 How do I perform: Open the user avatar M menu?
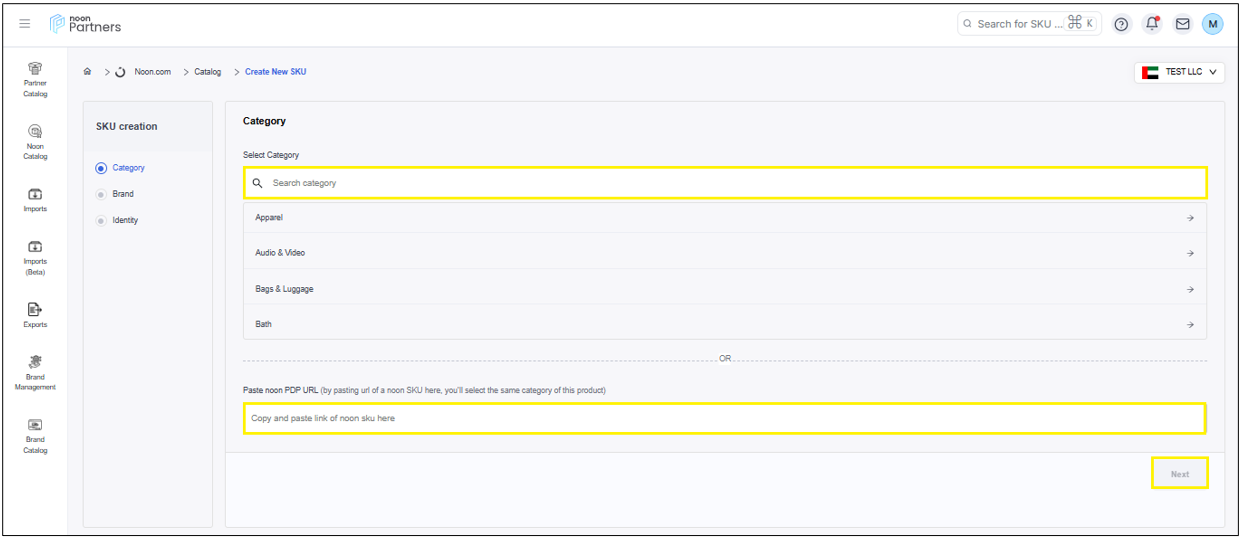(1212, 24)
